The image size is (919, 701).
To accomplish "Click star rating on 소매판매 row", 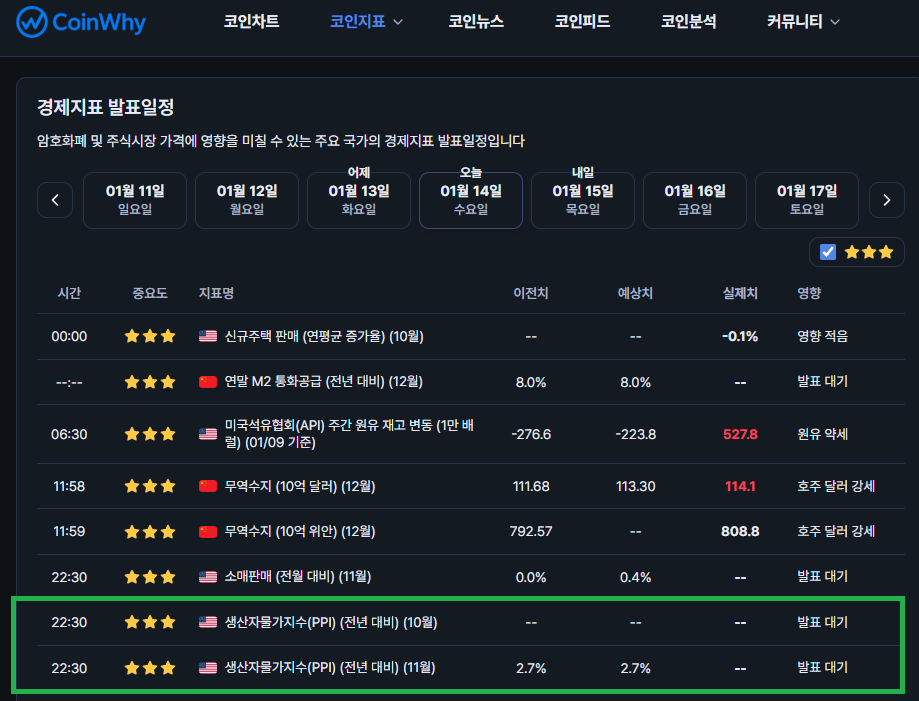I will [x=149, y=577].
